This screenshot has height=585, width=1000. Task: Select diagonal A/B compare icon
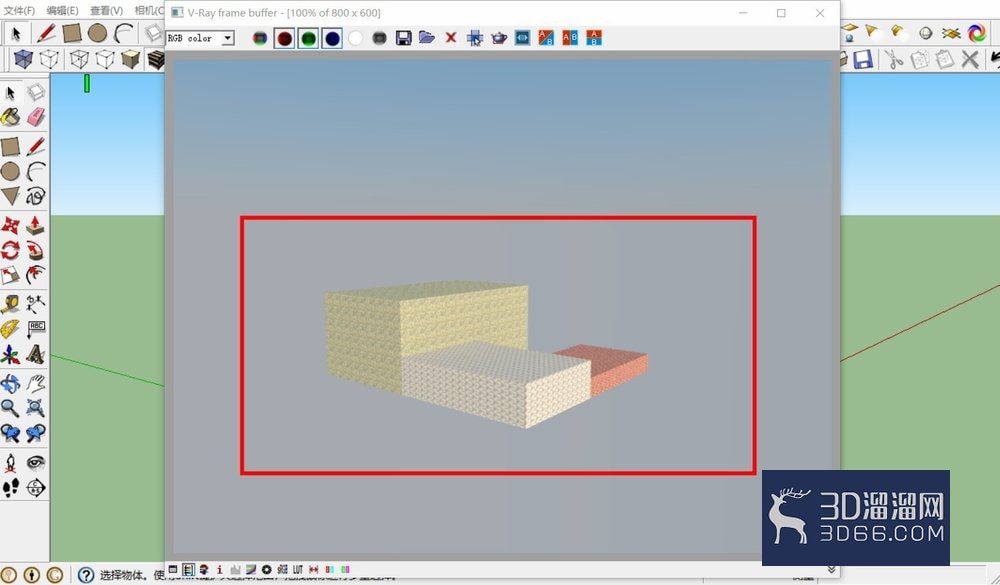(x=546, y=38)
